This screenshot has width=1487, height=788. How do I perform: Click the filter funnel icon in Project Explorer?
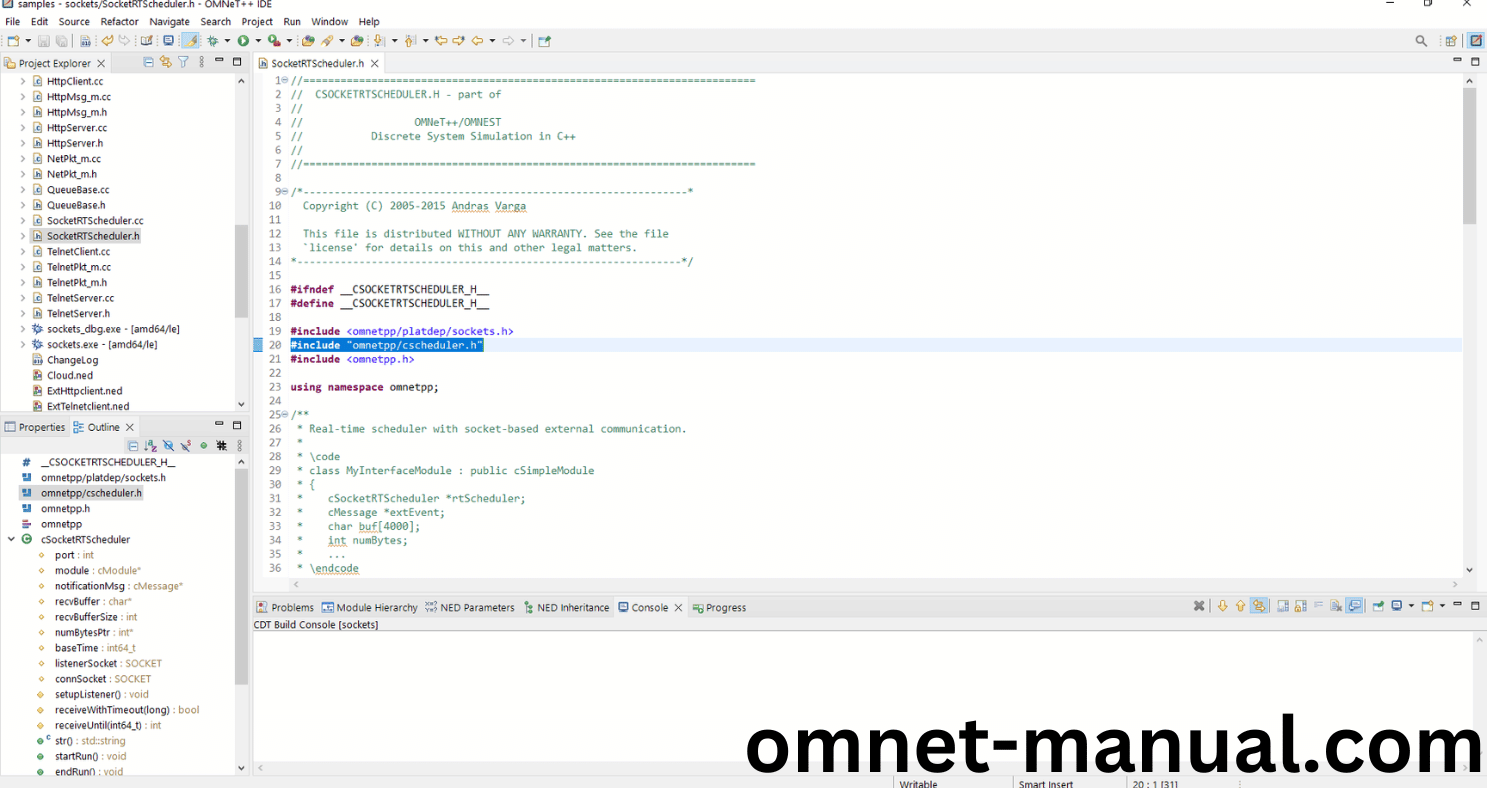(183, 62)
